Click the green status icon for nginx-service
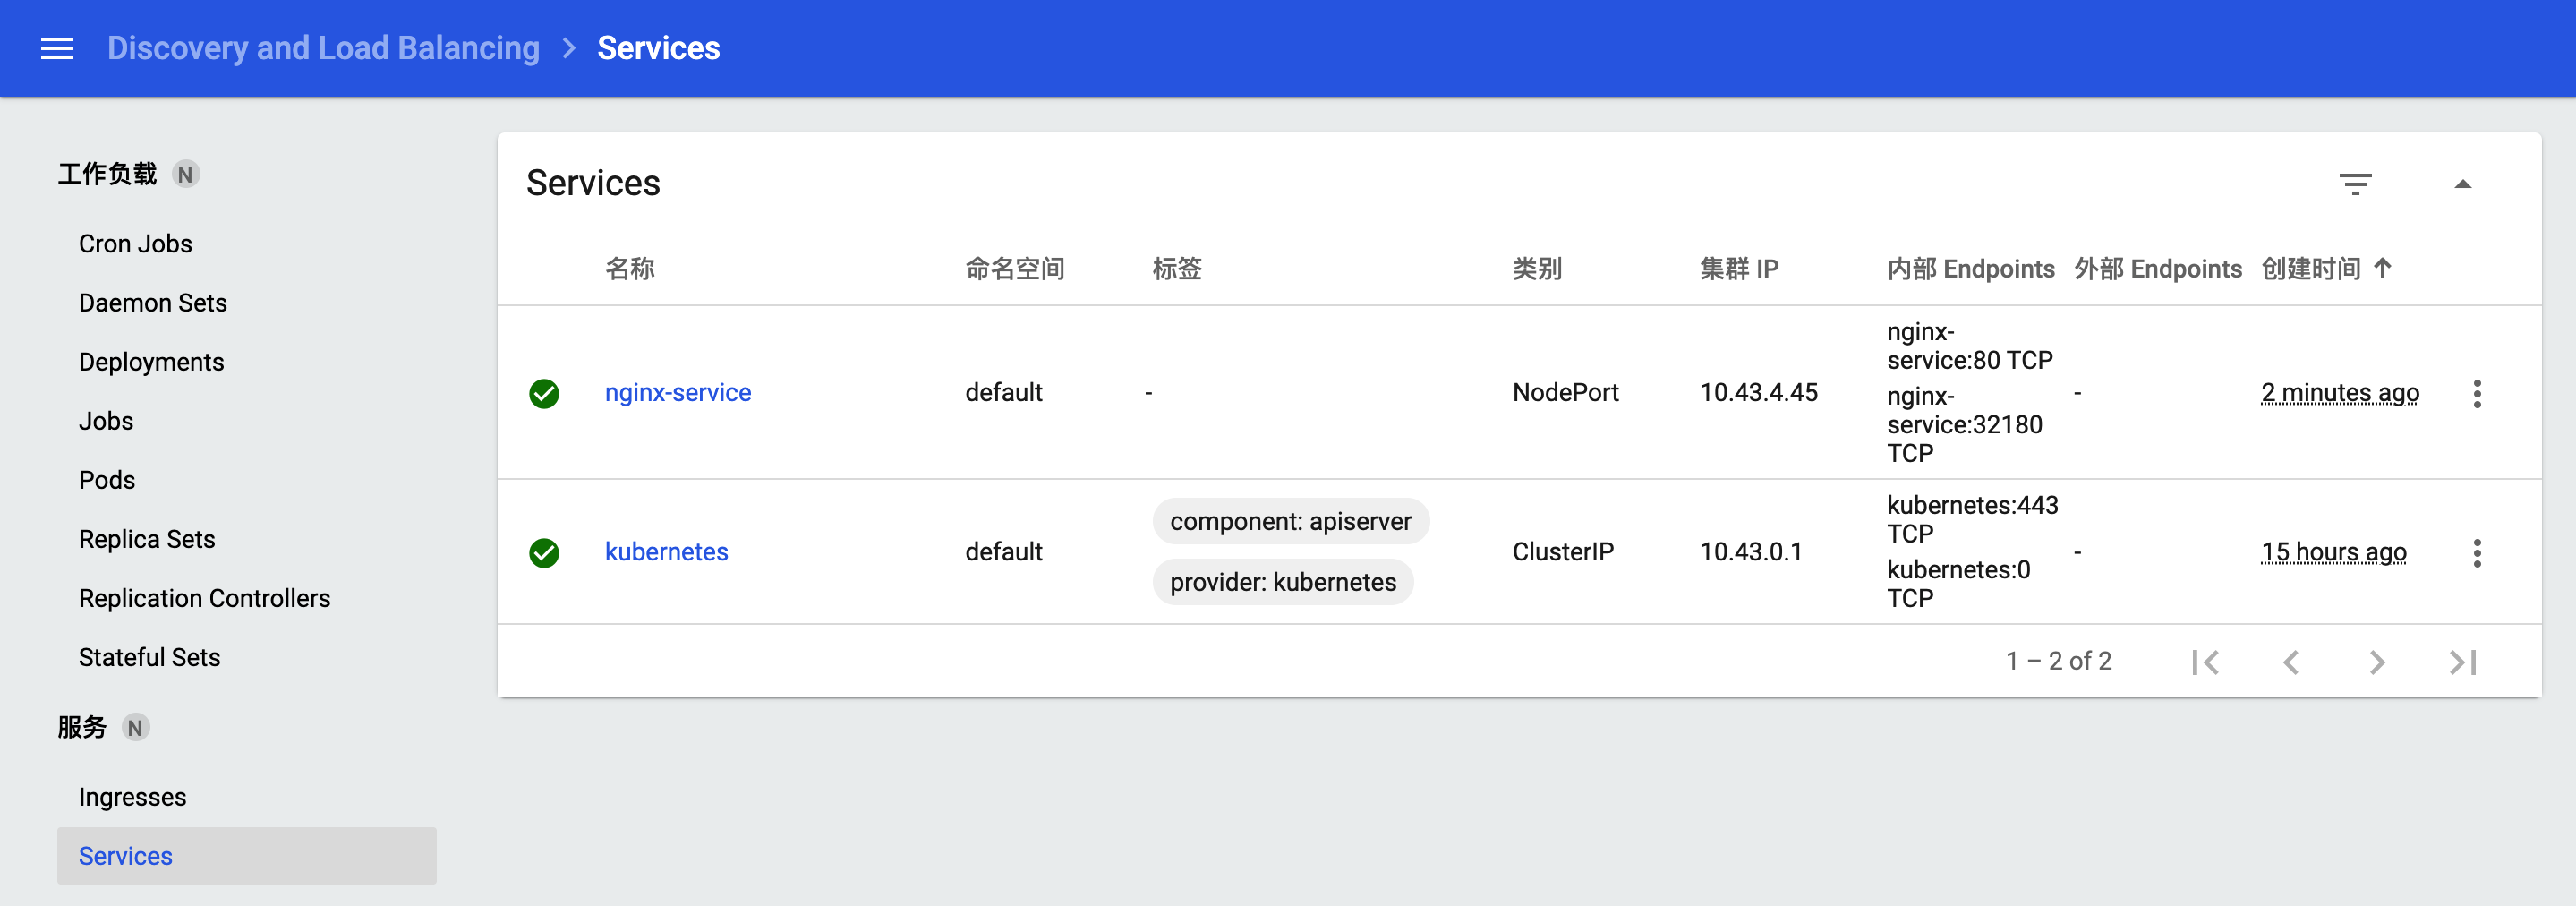Screen dimensions: 2576x906 (544, 393)
